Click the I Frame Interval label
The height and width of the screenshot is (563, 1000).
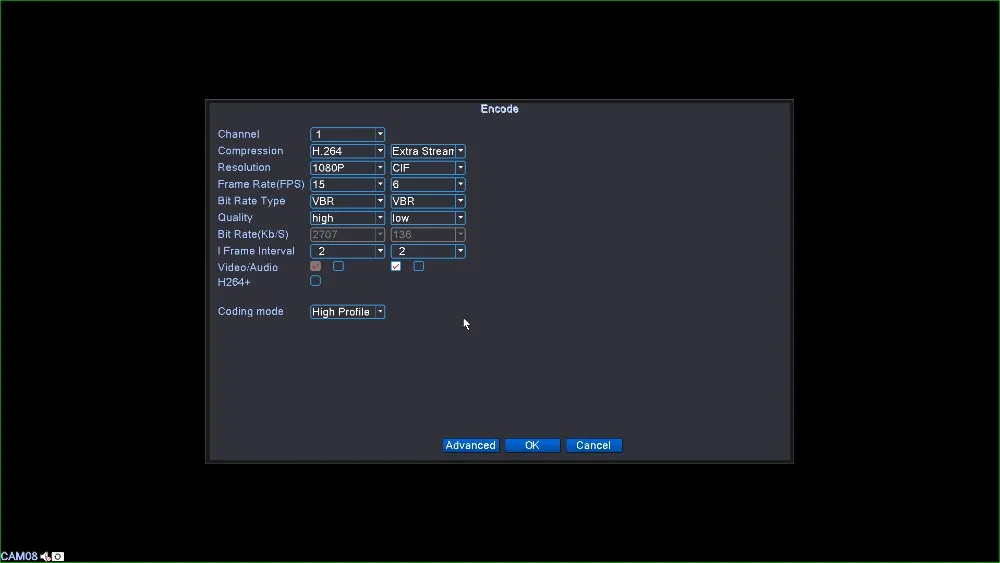point(256,251)
